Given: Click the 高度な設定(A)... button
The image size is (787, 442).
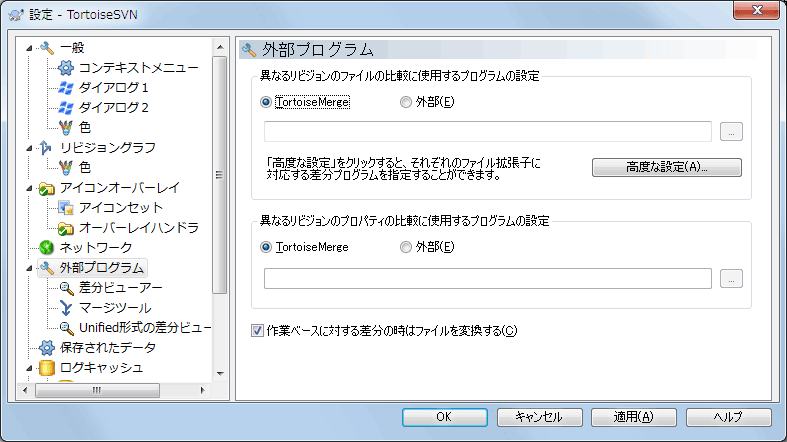Looking at the screenshot, I should click(x=667, y=167).
